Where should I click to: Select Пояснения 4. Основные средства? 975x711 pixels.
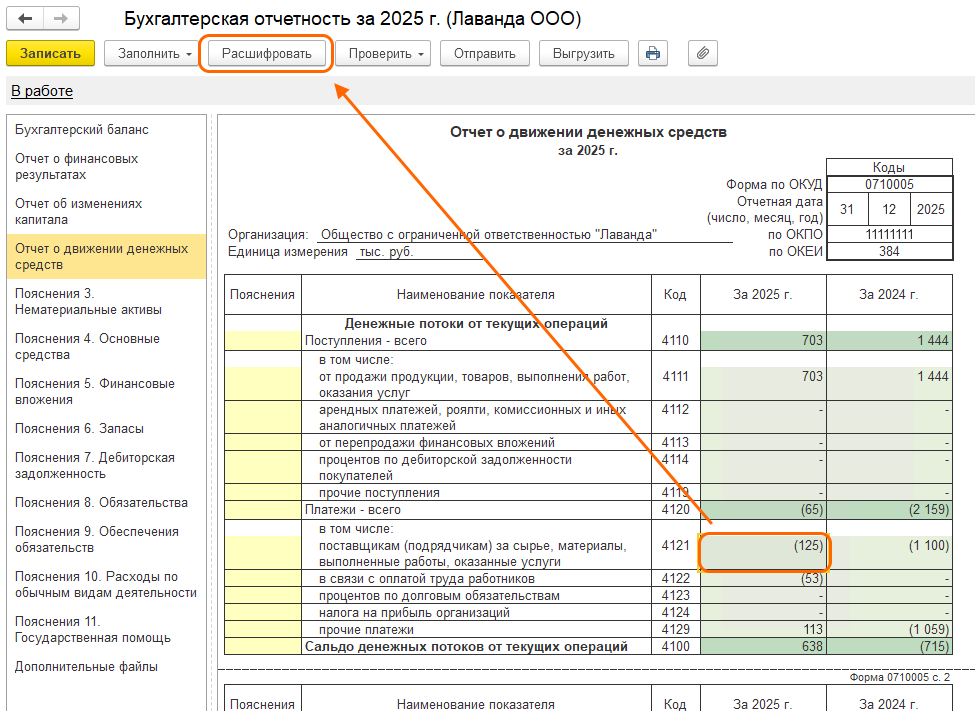[x=87, y=346]
